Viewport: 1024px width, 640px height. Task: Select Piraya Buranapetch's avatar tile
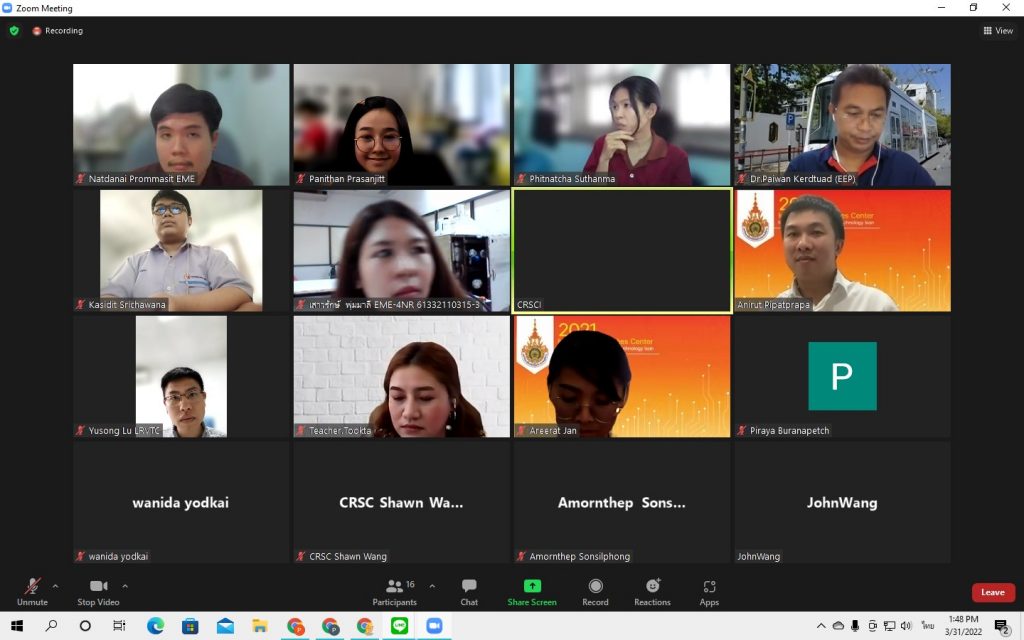coord(842,376)
